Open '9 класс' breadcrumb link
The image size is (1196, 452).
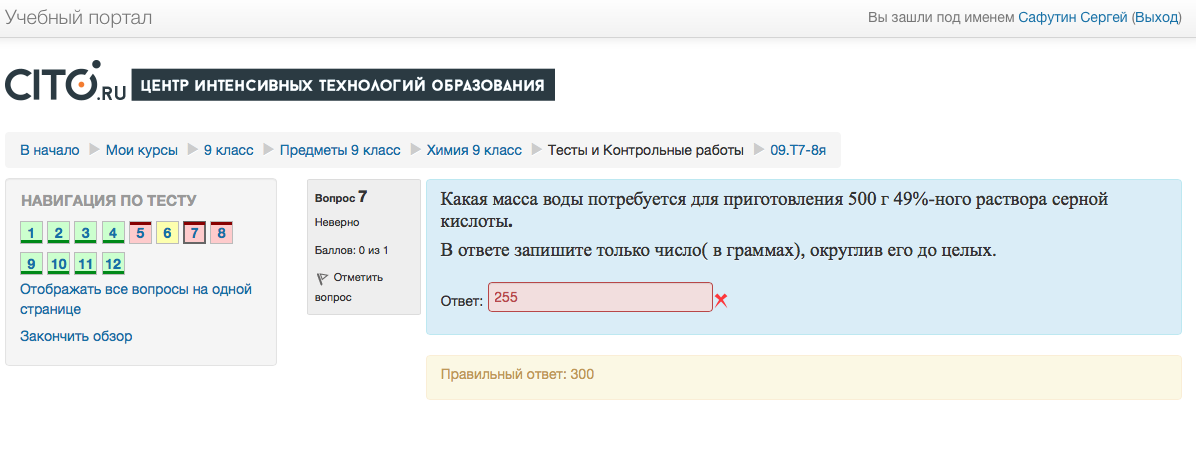pos(228,150)
